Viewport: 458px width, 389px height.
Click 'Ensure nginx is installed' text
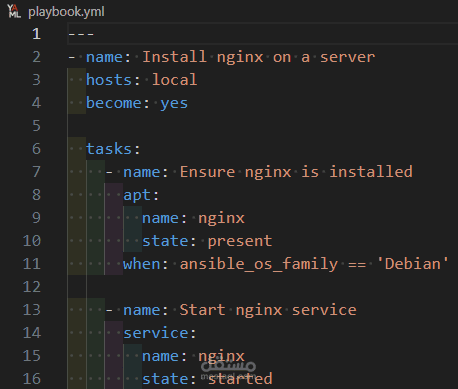click(x=296, y=172)
